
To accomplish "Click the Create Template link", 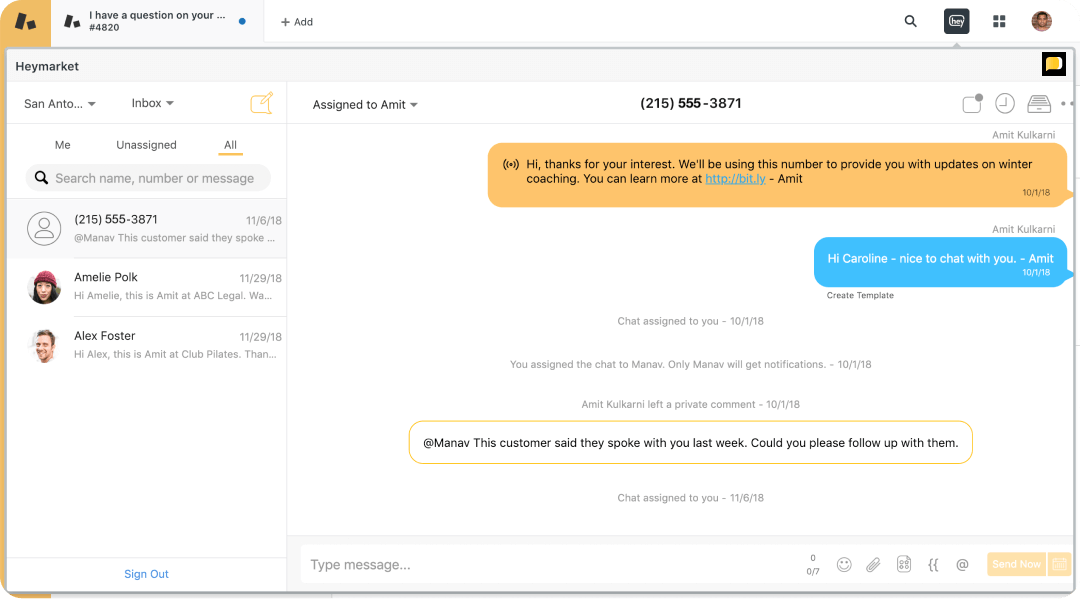I will coord(860,295).
